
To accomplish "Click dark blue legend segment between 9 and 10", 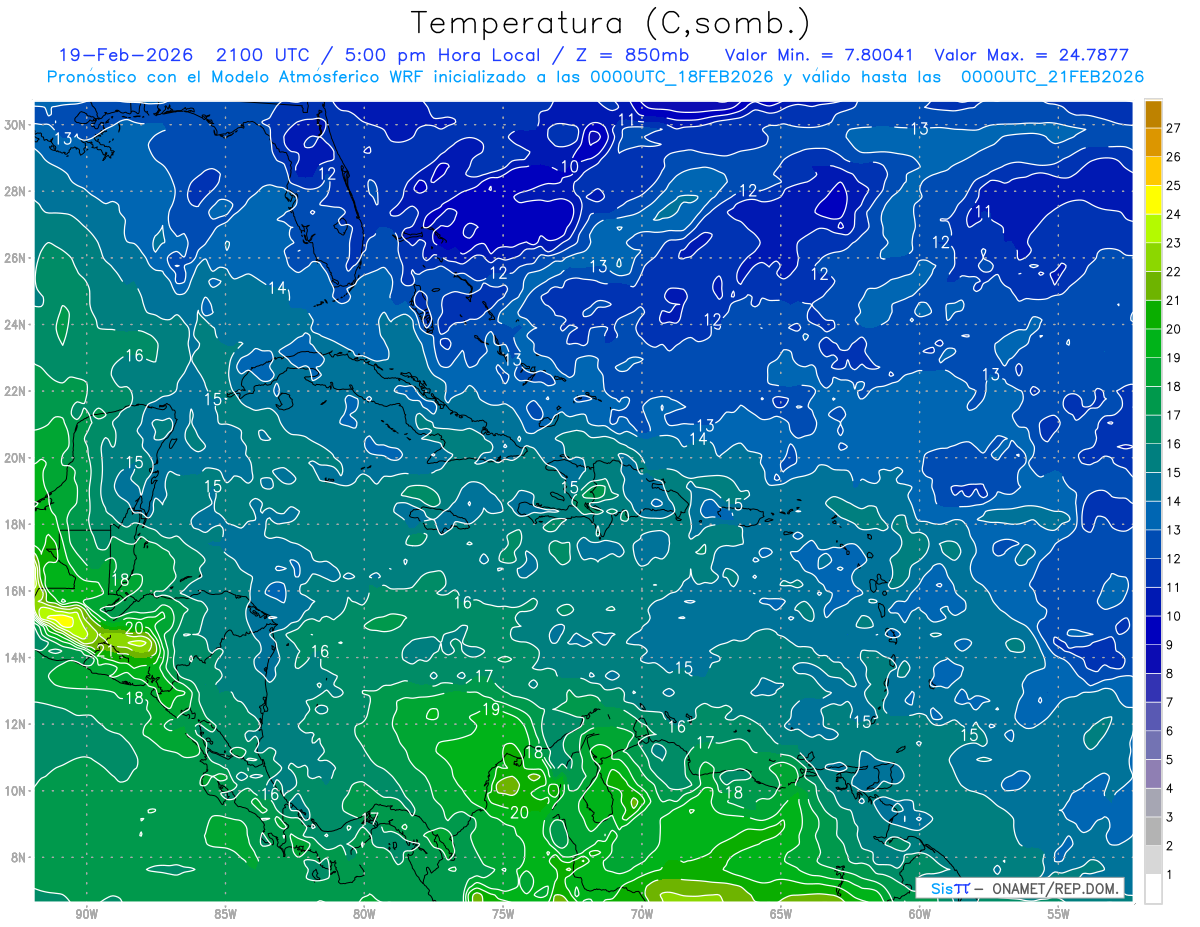I will tap(1153, 631).
